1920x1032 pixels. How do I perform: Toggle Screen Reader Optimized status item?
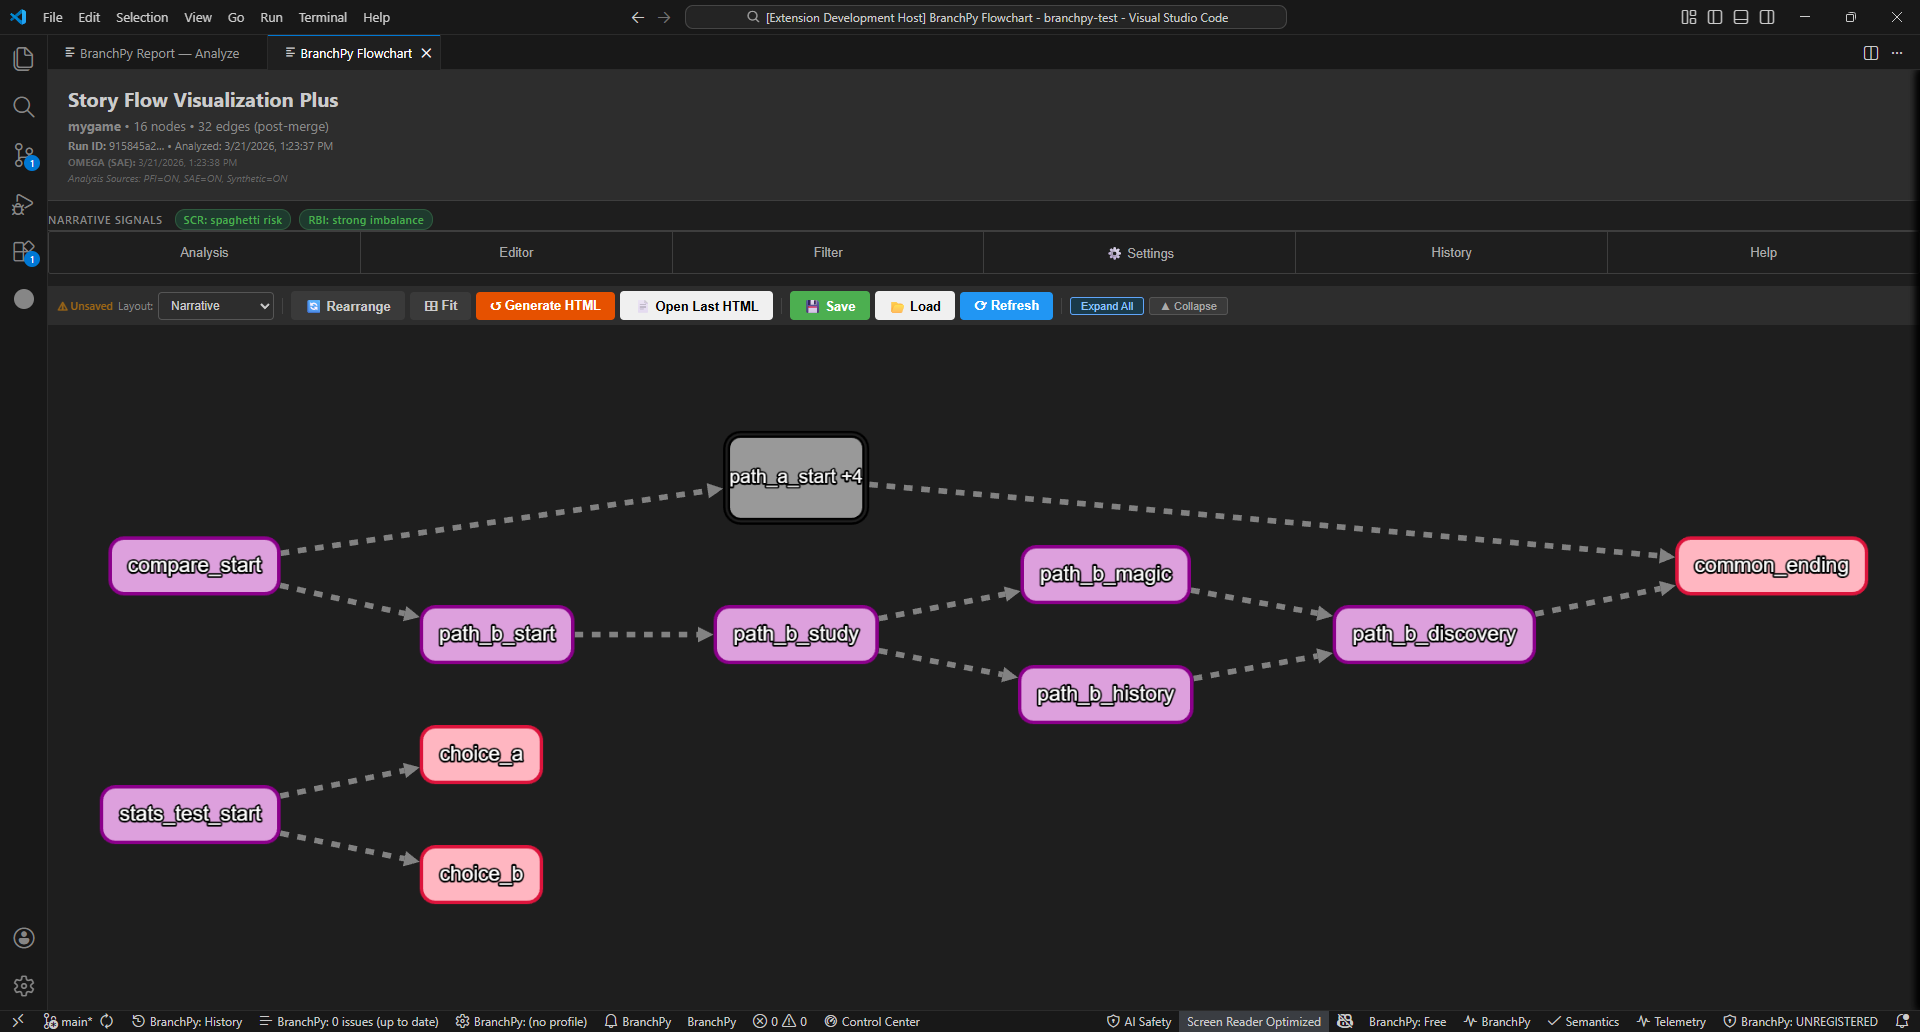point(1253,1021)
